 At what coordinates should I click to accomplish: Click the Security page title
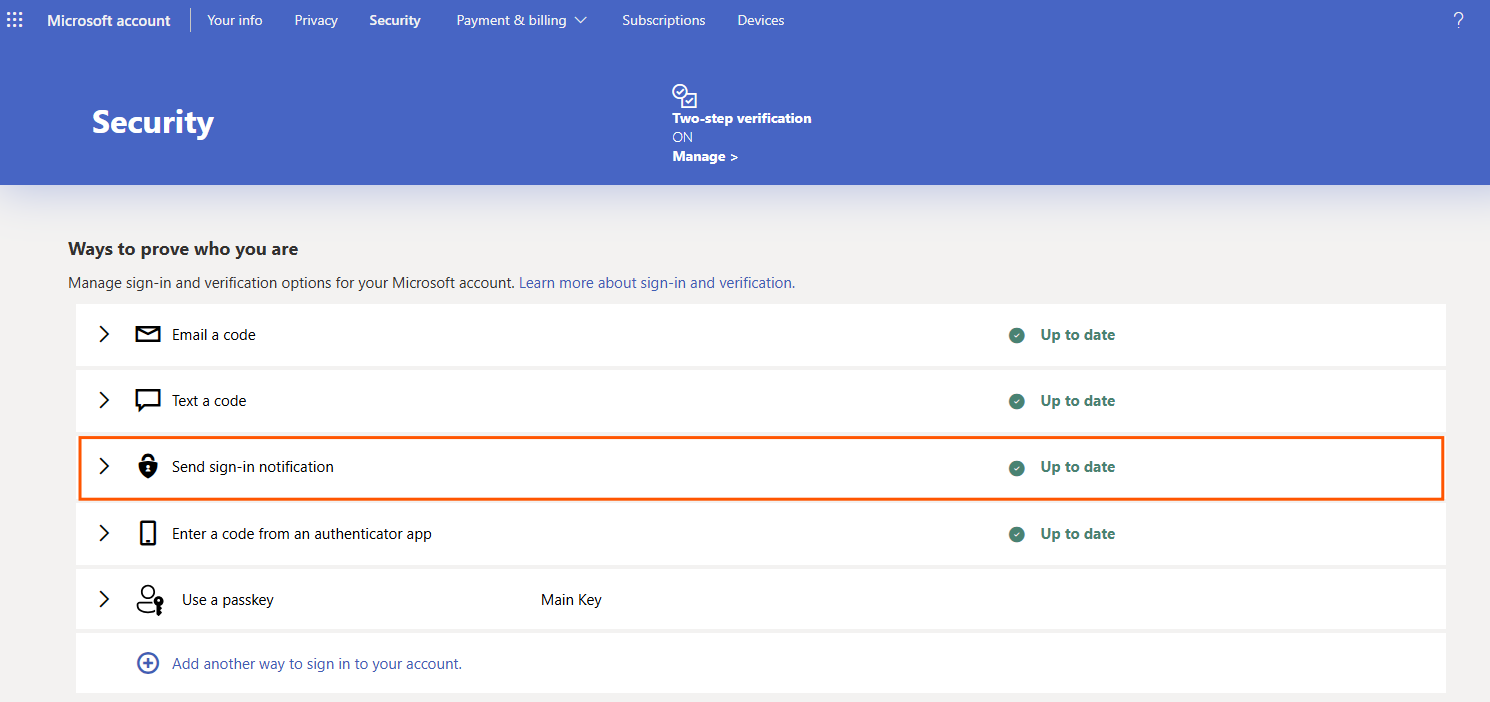coord(153,122)
